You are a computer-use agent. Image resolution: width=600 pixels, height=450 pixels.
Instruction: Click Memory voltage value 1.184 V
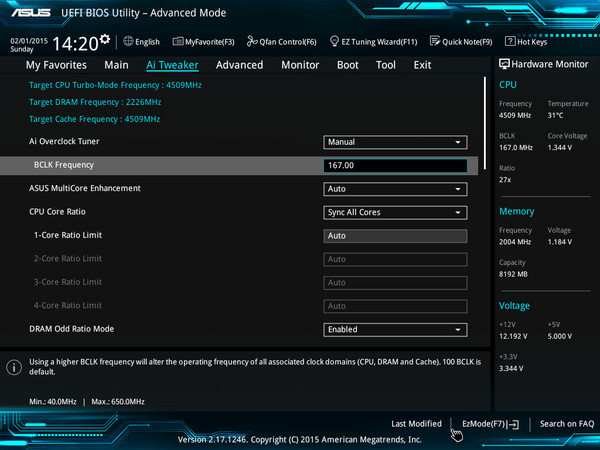[x=559, y=242]
